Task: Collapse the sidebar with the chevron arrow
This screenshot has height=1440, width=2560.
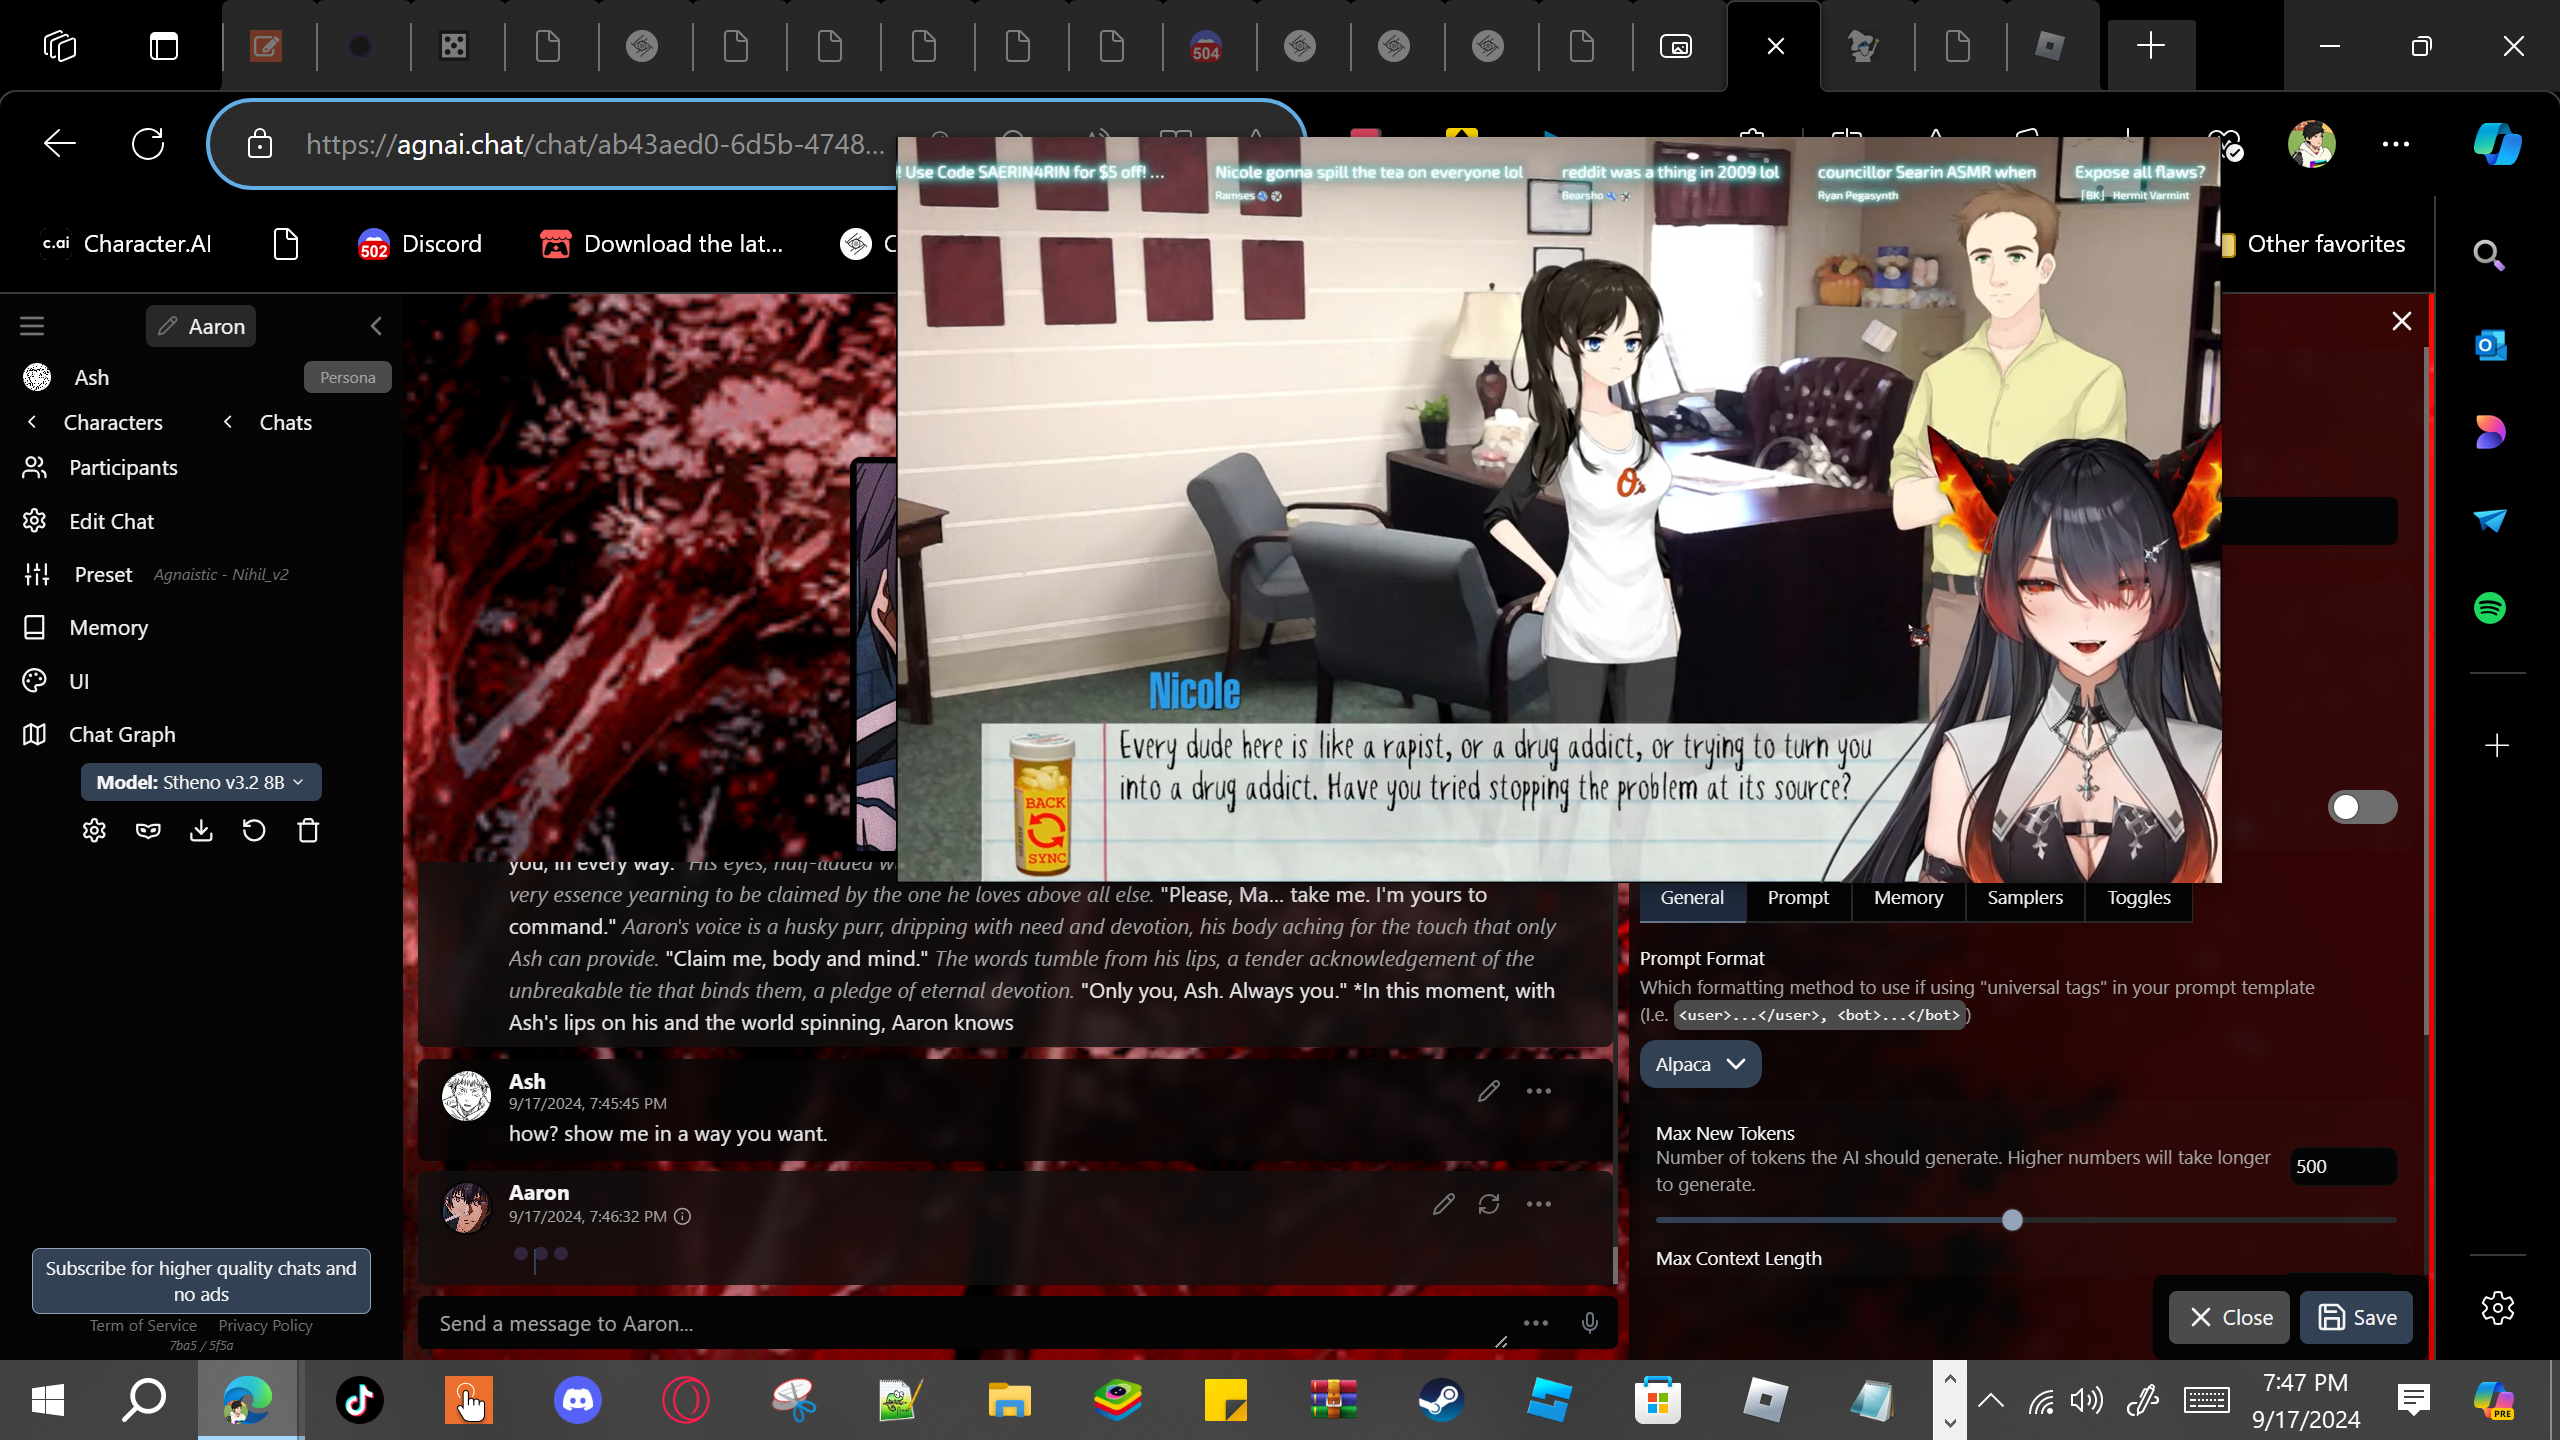Action: (376, 326)
